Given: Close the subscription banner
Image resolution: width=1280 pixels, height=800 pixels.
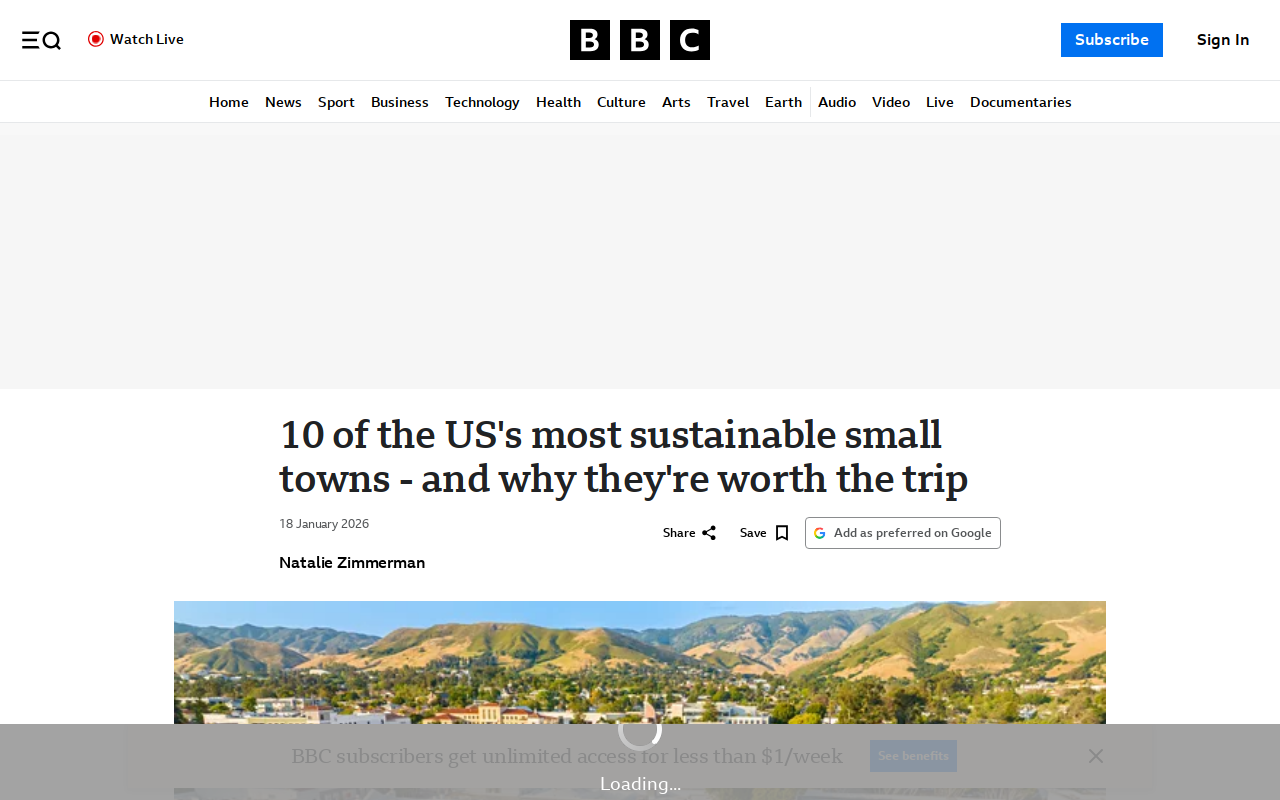Looking at the screenshot, I should pyautogui.click(x=1096, y=756).
